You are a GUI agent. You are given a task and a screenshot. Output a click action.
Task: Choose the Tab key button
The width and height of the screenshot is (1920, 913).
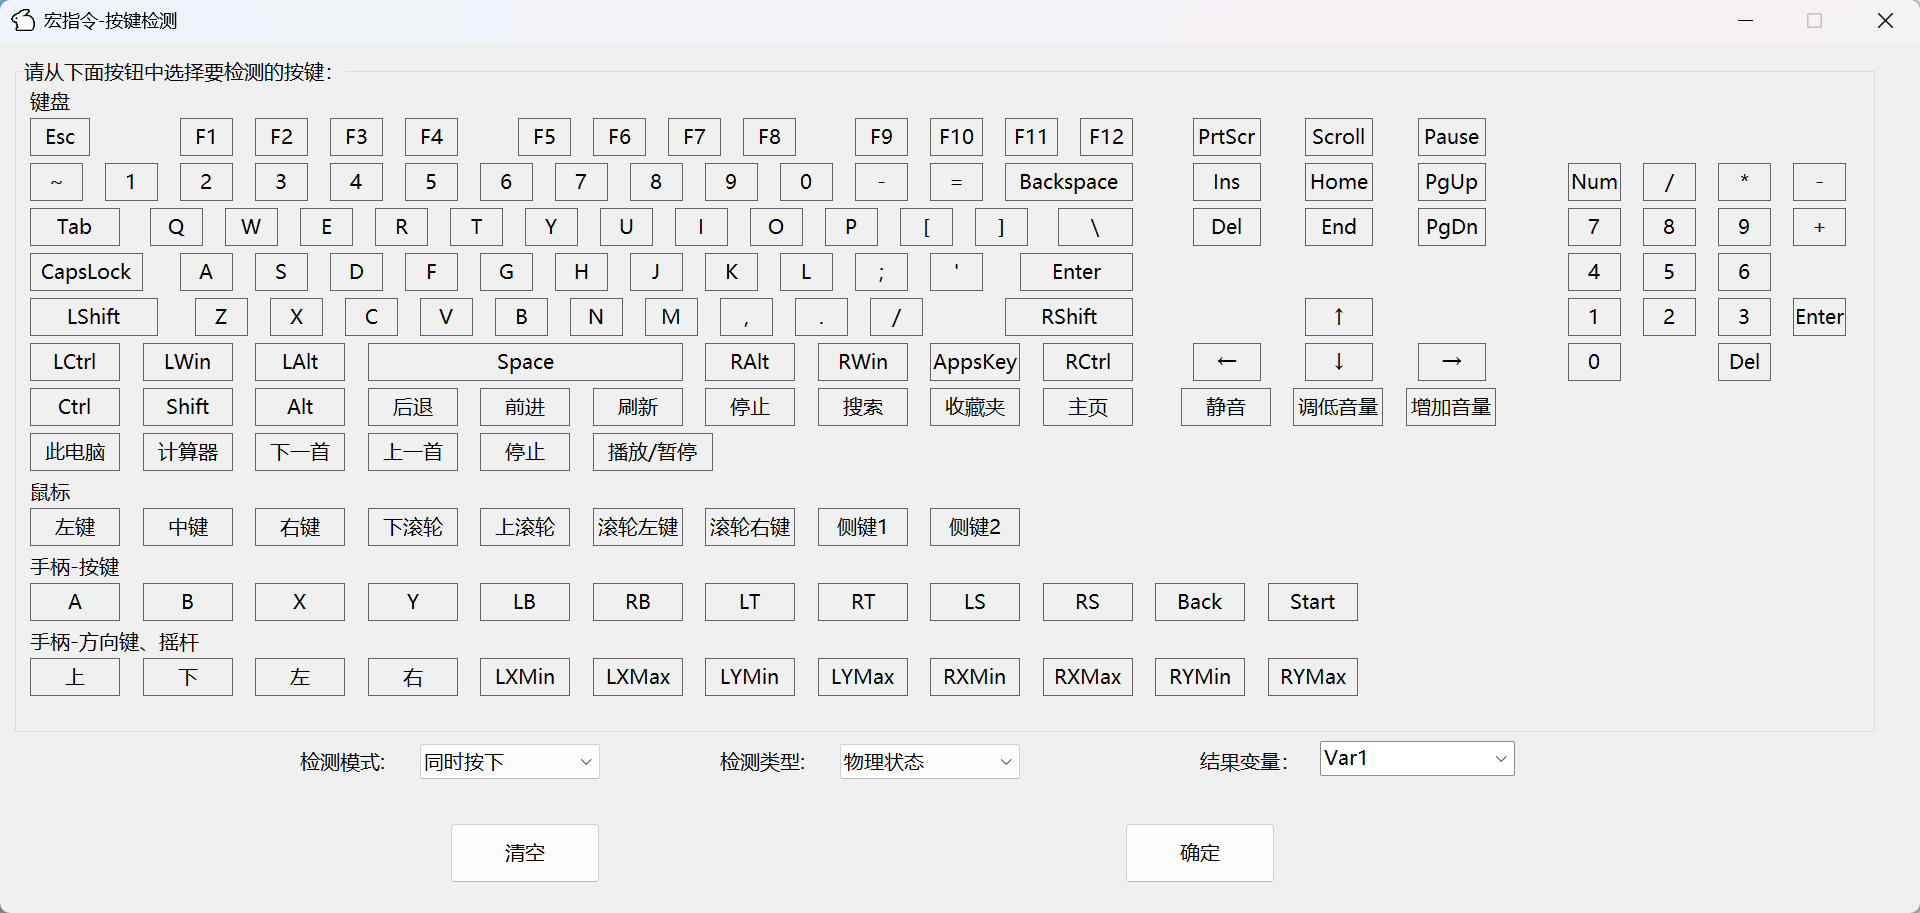[75, 227]
